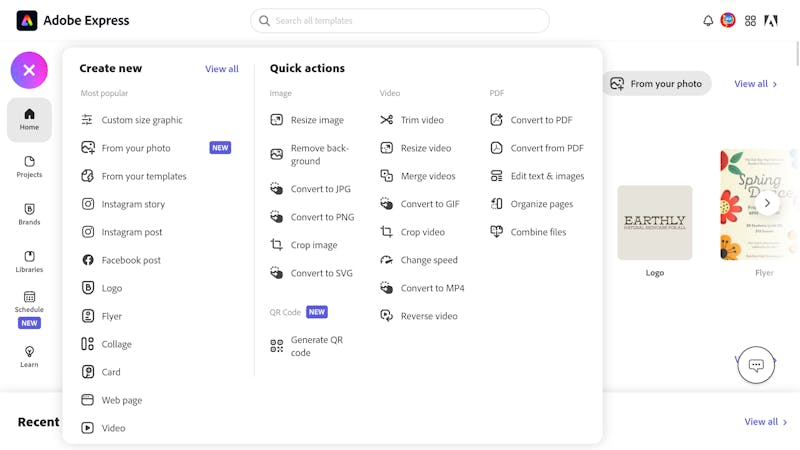The width and height of the screenshot is (800, 450).
Task: Open Libraries in the sidebar
Action: (x=29, y=262)
